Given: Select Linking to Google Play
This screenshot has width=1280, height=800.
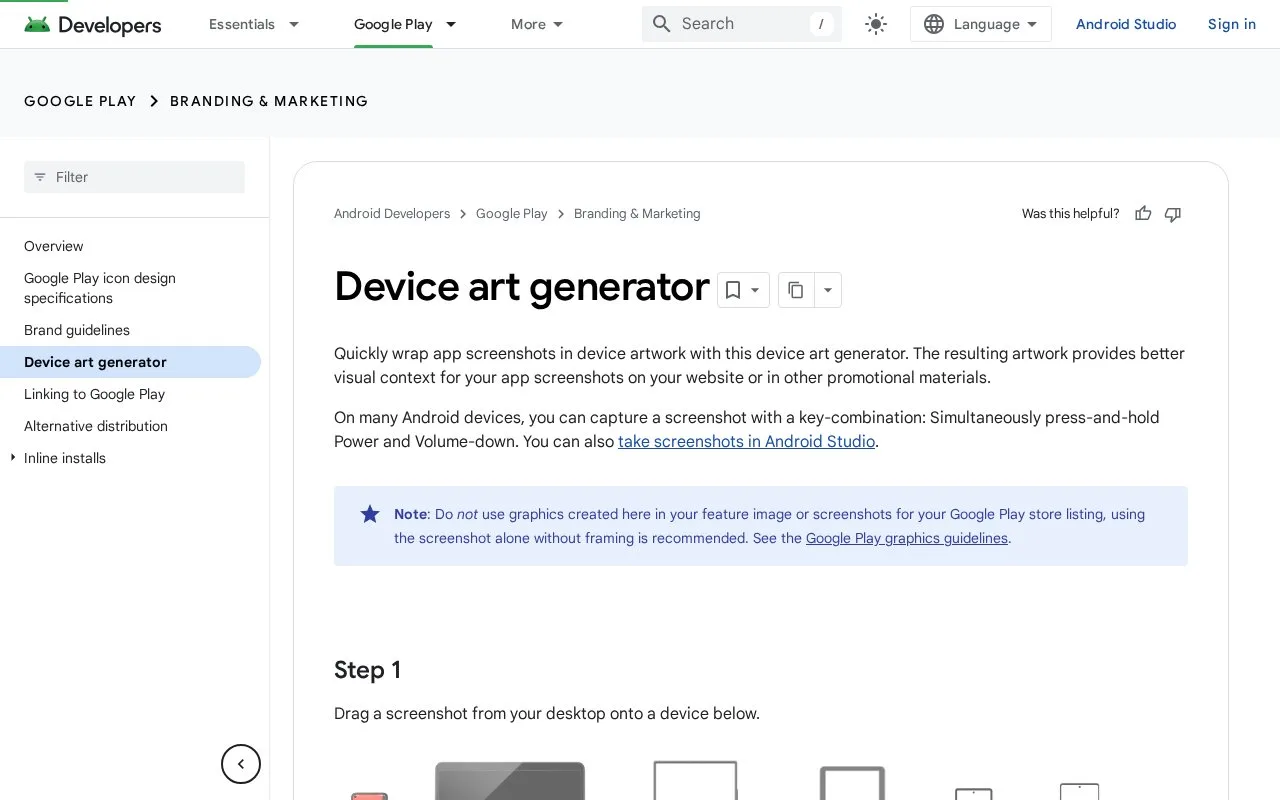Looking at the screenshot, I should [x=95, y=394].
